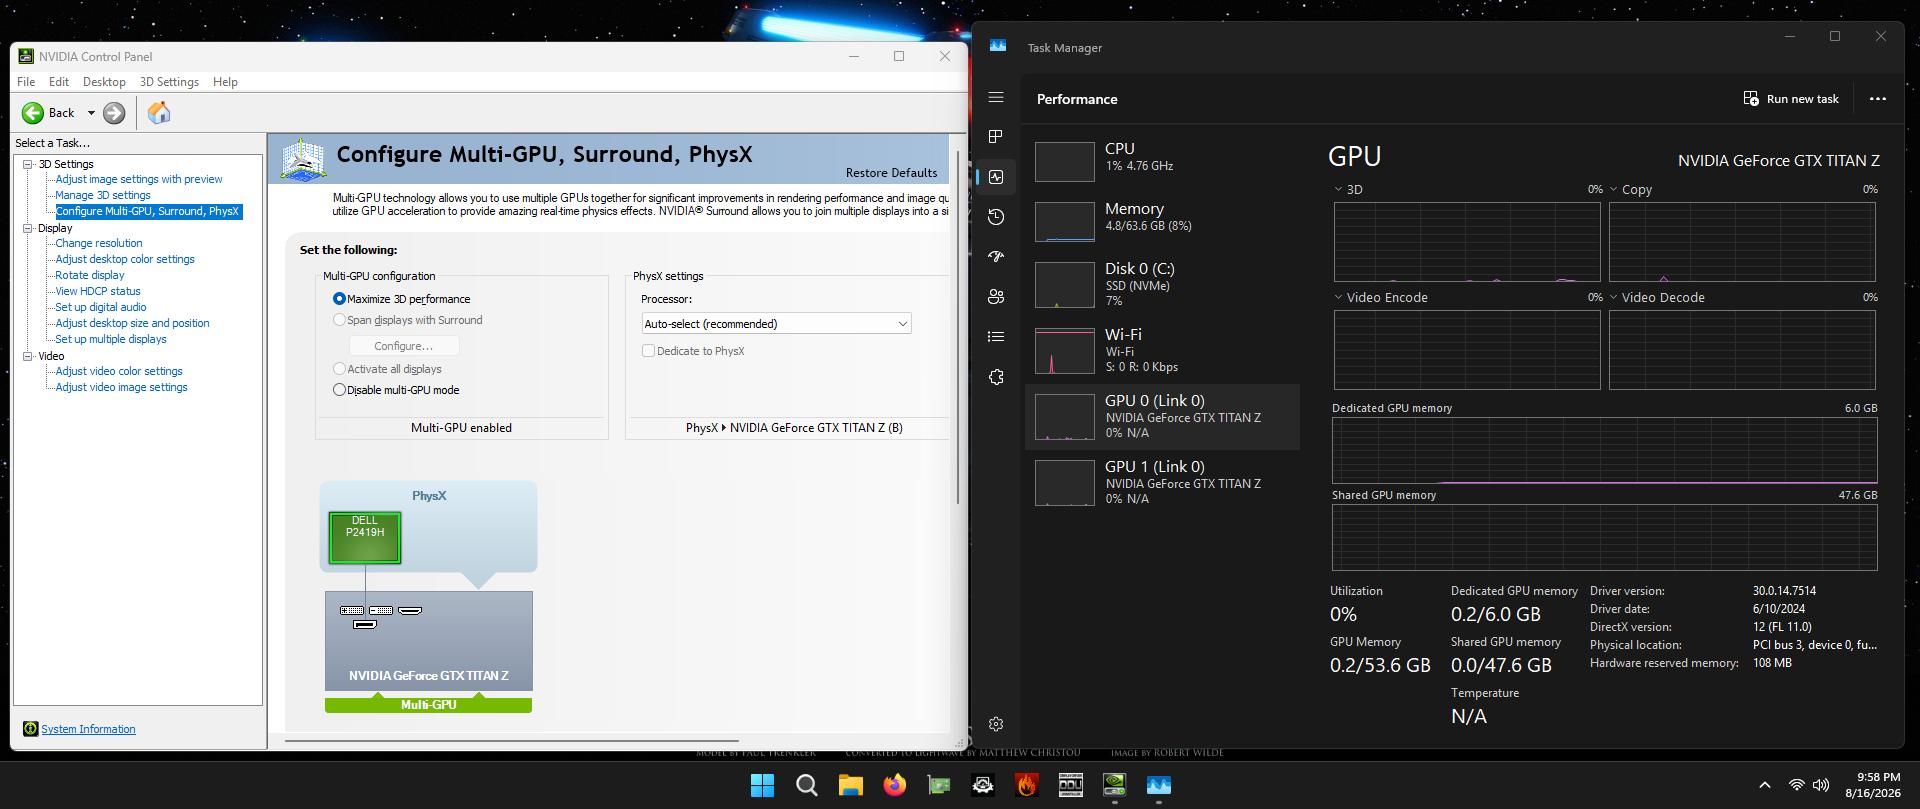Open Task Manager settings gear
1920x809 pixels.
996,724
